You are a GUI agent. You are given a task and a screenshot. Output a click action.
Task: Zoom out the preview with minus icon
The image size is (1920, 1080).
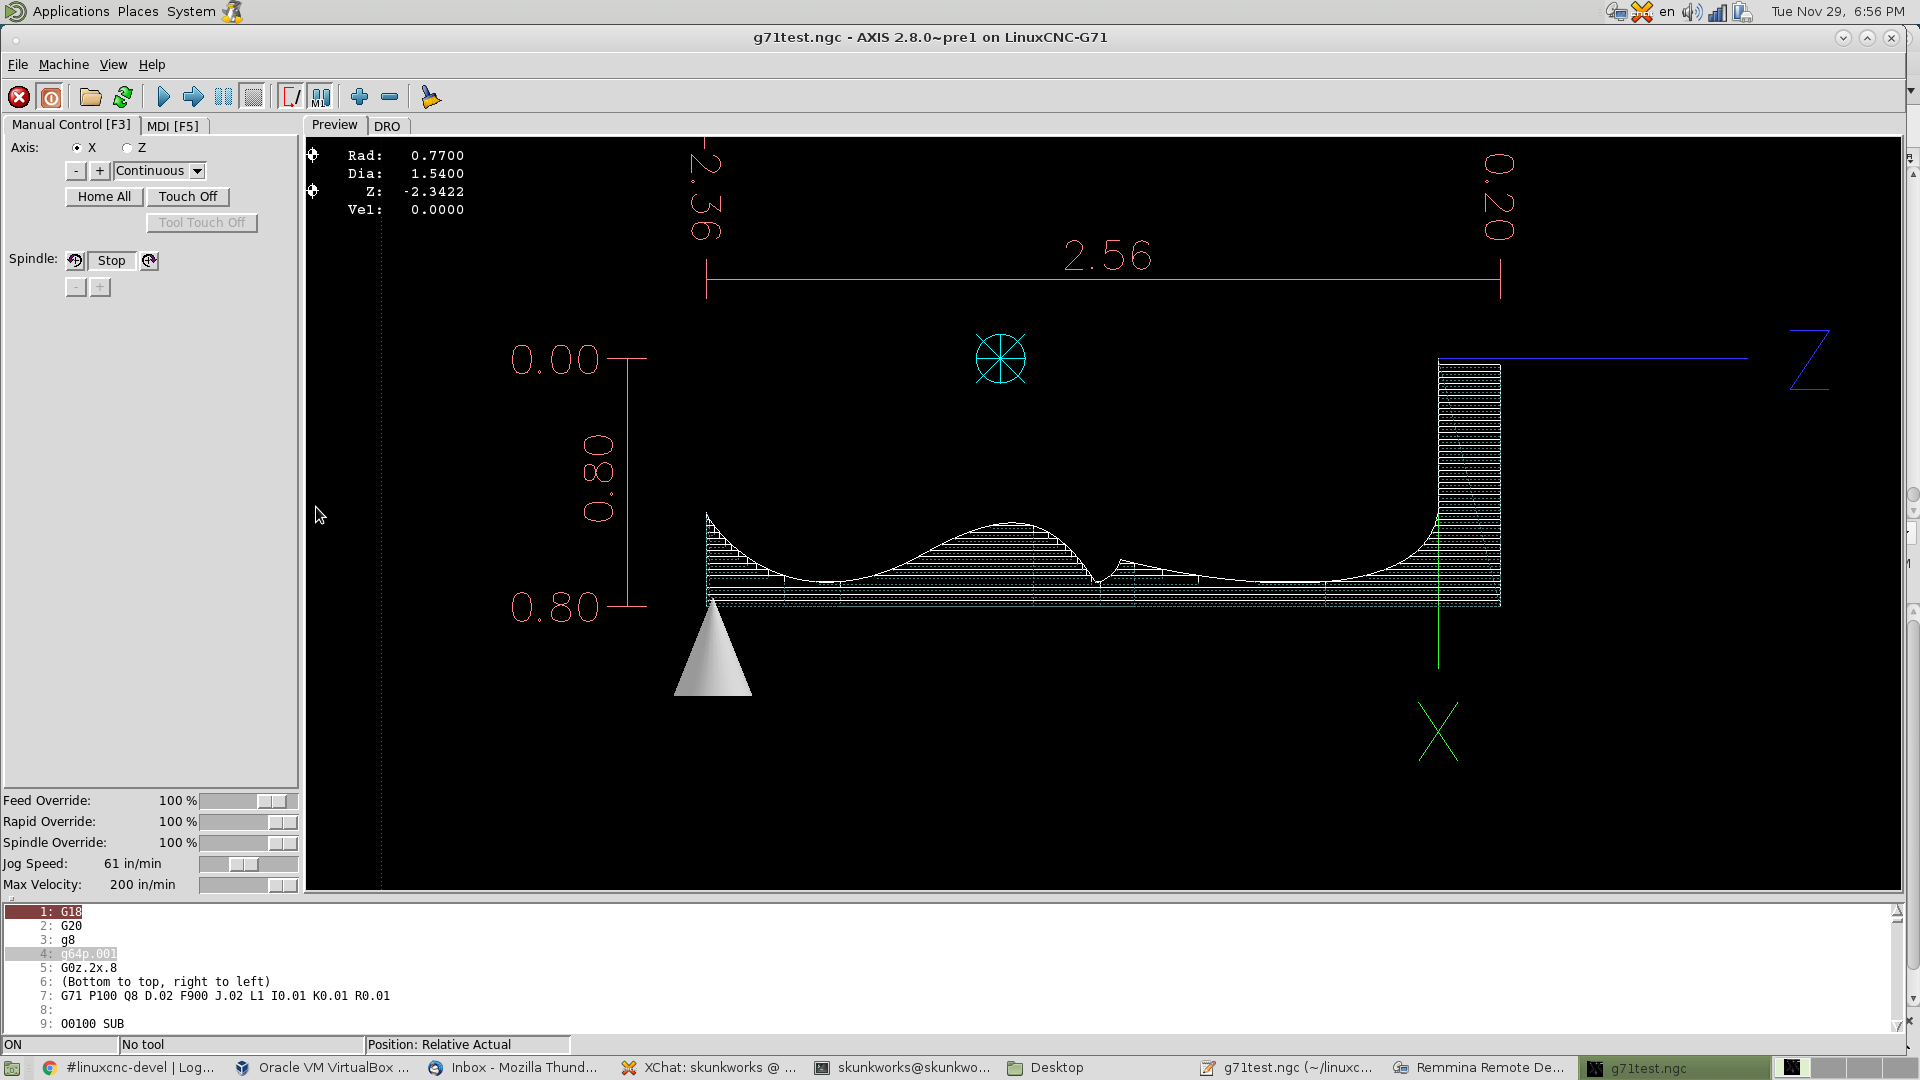coord(389,97)
